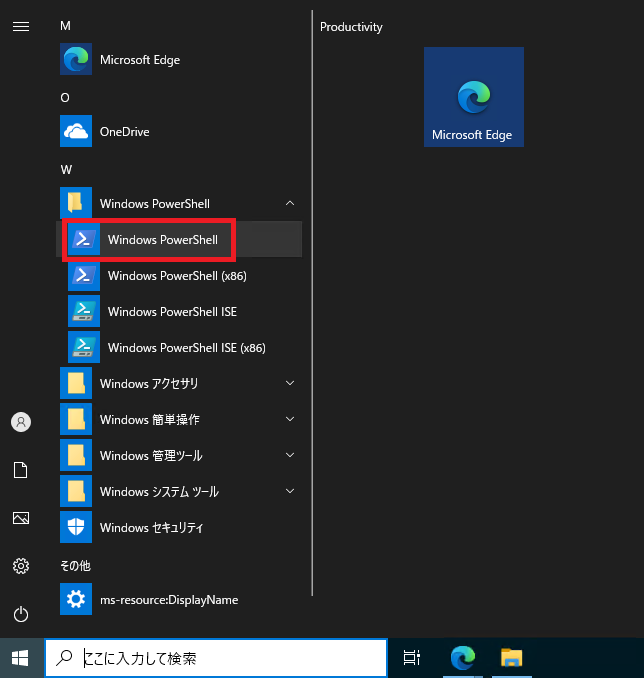
Task: Click the highlighted Windows PowerShell app label
Action: 163,240
